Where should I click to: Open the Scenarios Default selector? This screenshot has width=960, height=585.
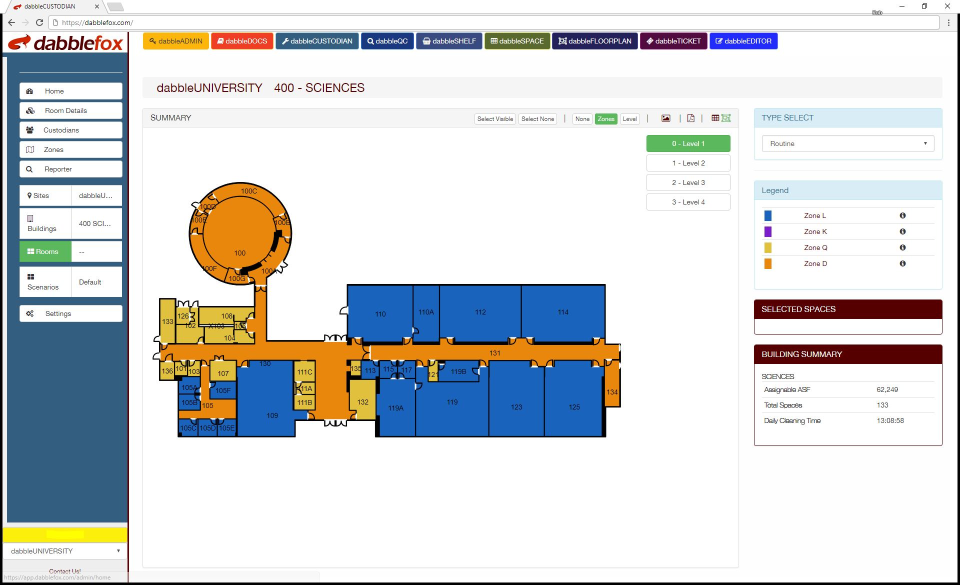coord(97,281)
